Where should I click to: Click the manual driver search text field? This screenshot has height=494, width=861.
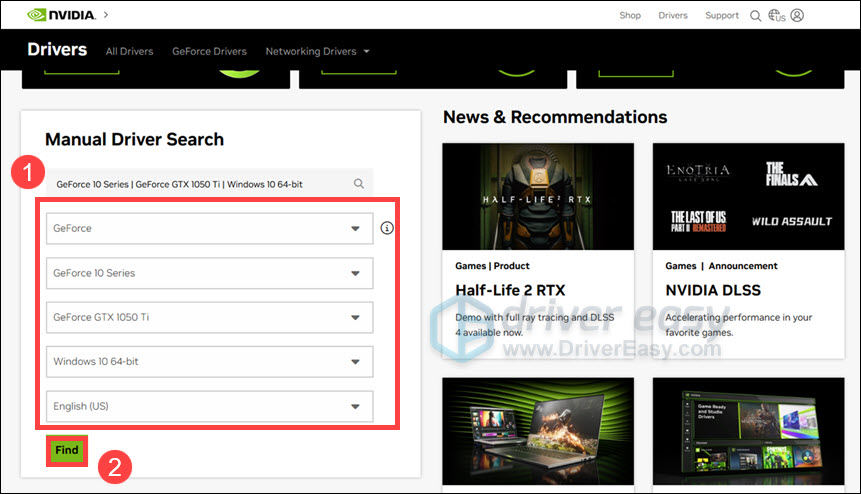pyautogui.click(x=200, y=184)
